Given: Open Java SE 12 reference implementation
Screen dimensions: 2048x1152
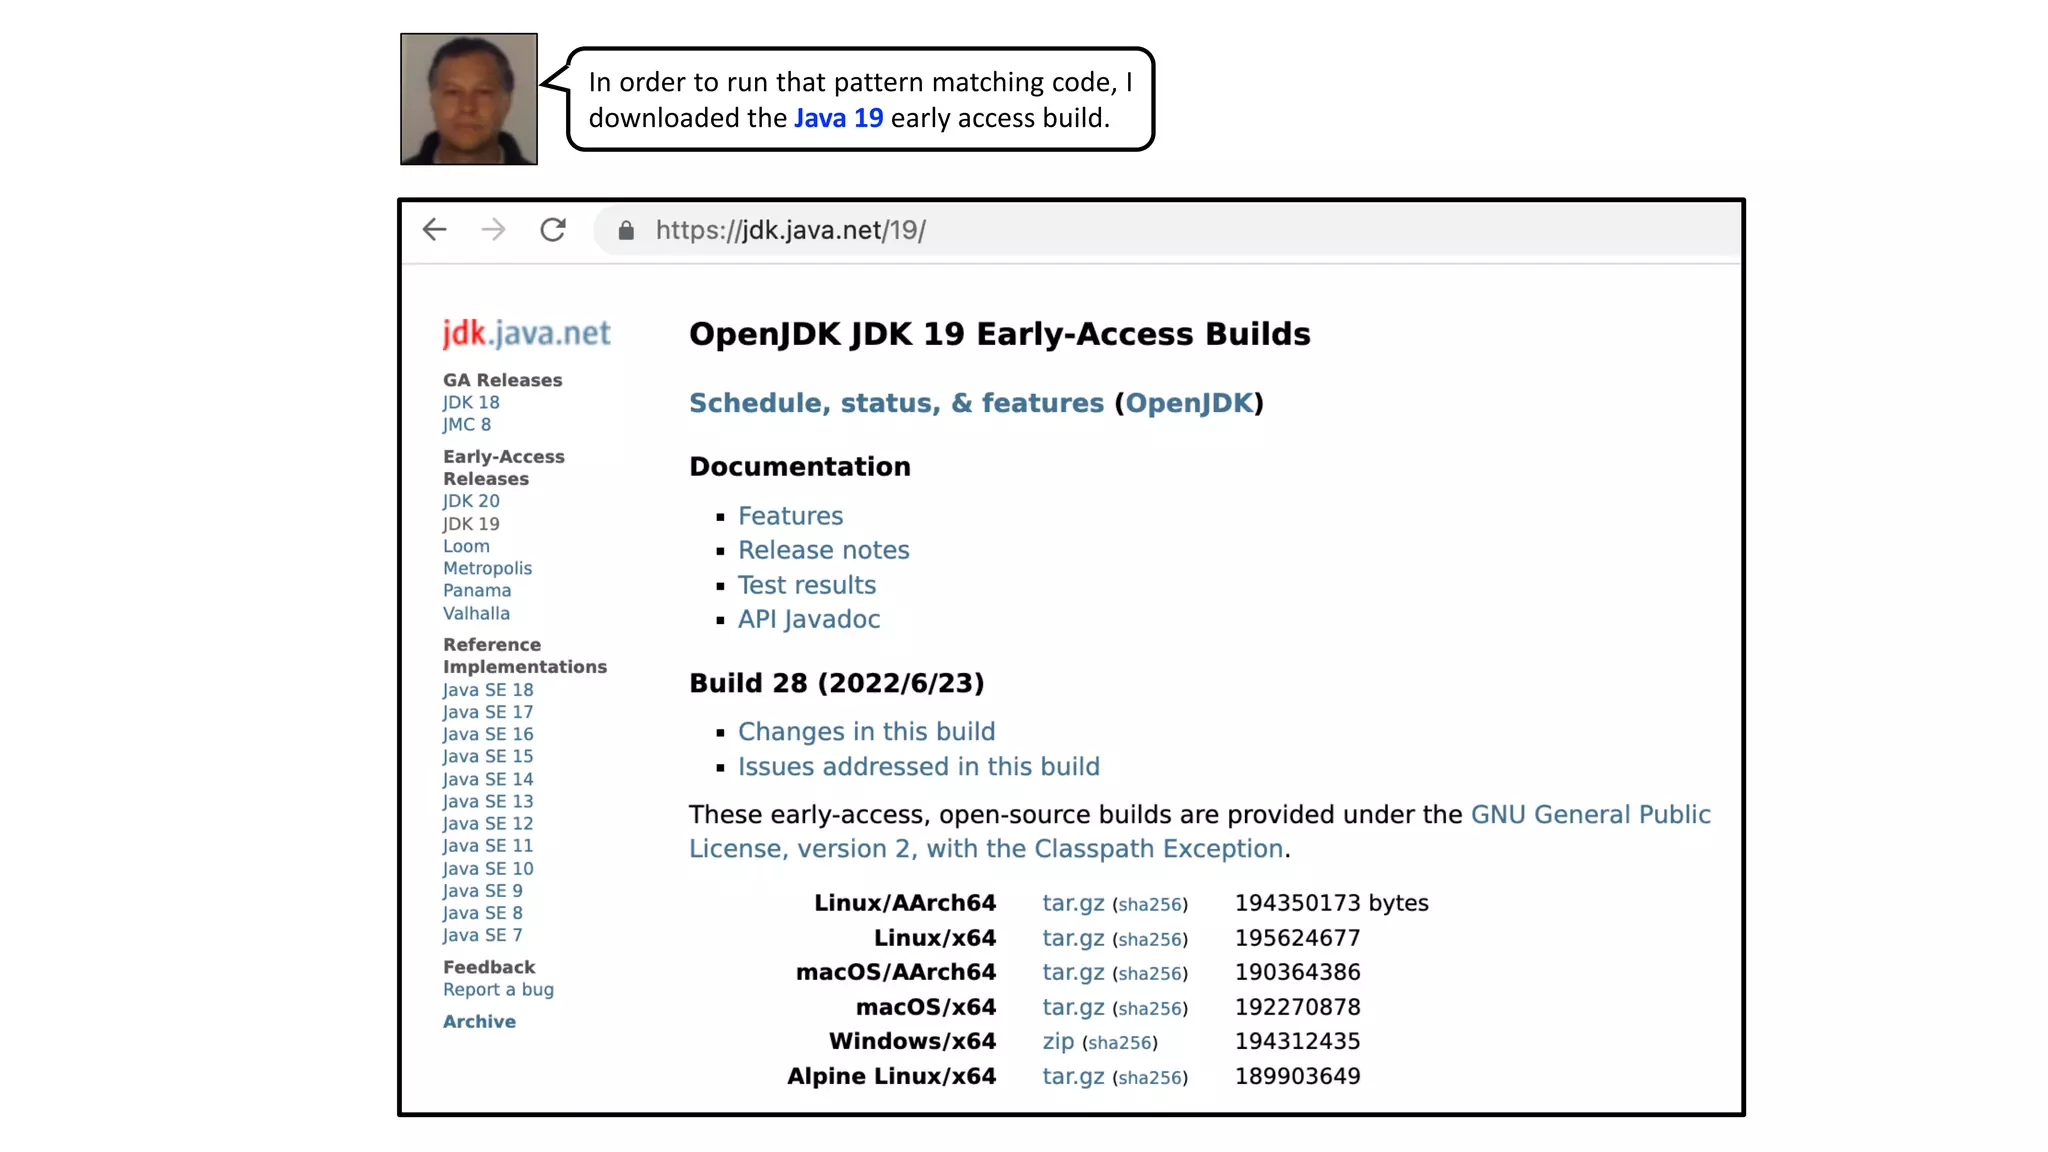Looking at the screenshot, I should (488, 823).
